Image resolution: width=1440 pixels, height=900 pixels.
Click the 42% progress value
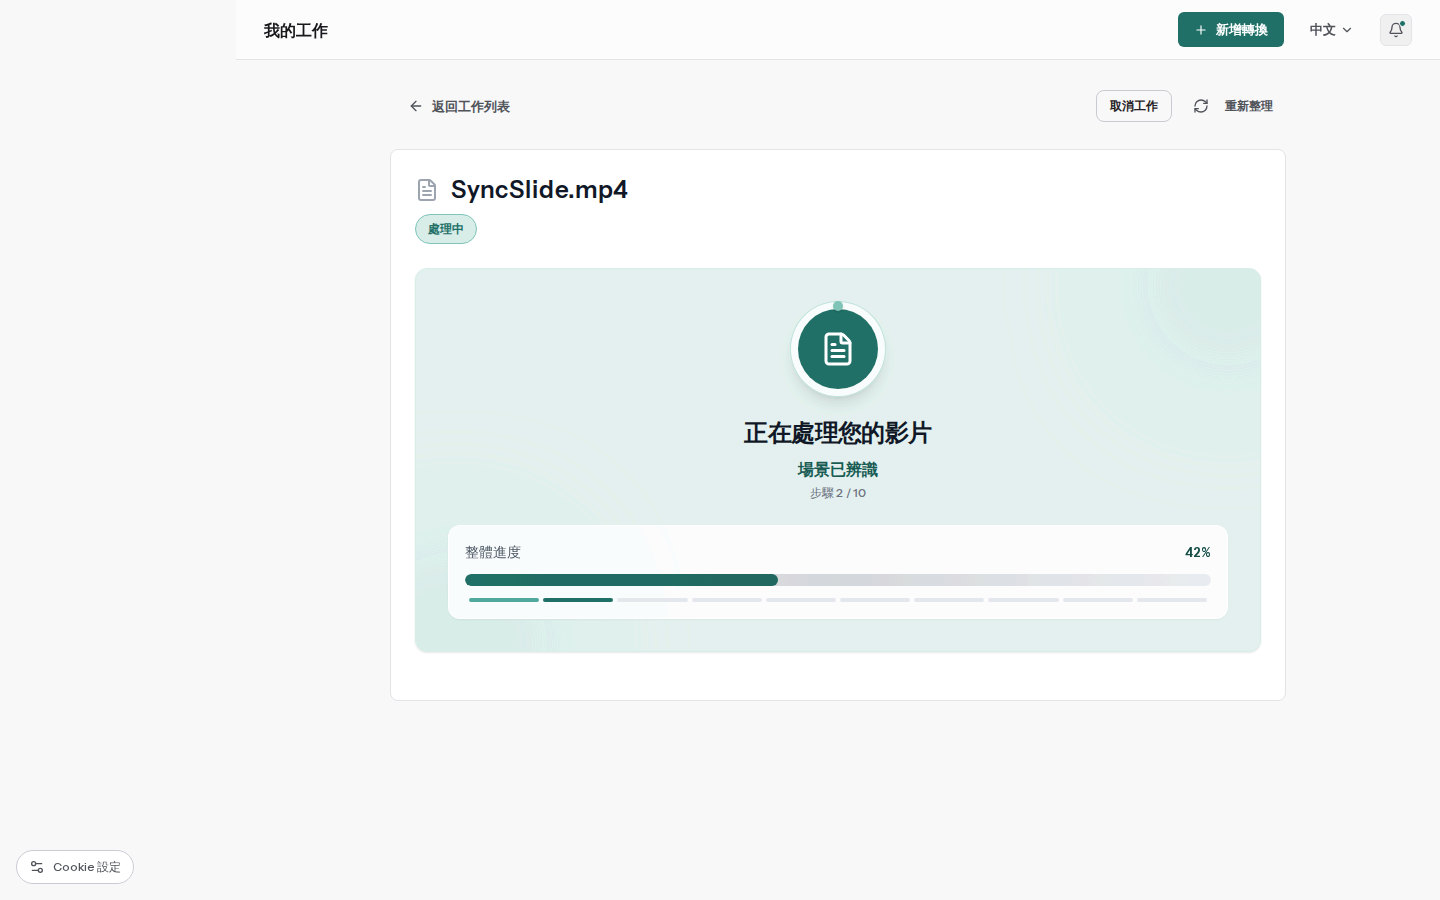coord(1198,552)
